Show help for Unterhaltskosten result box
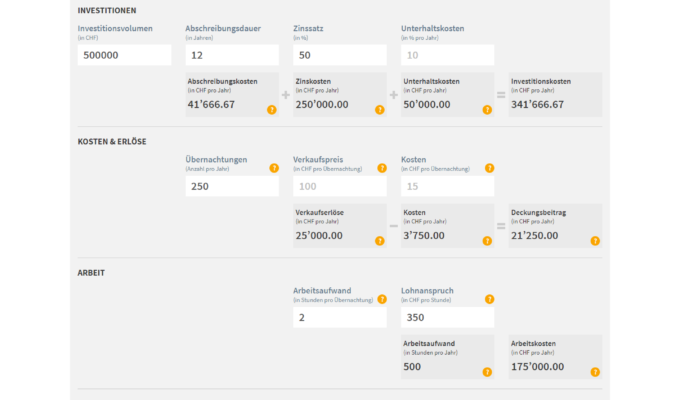The image size is (680, 400). pyautogui.click(x=487, y=109)
